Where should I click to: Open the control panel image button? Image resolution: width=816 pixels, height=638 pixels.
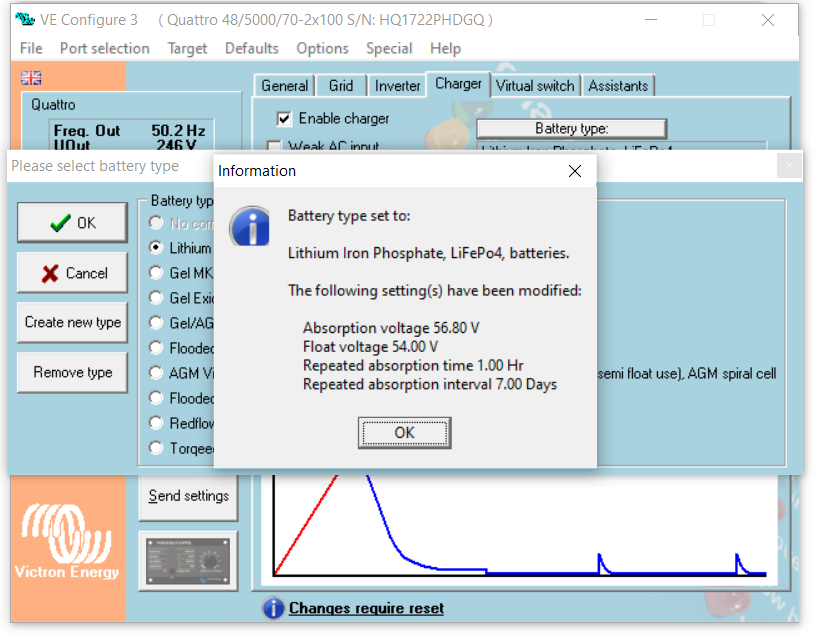point(188,561)
